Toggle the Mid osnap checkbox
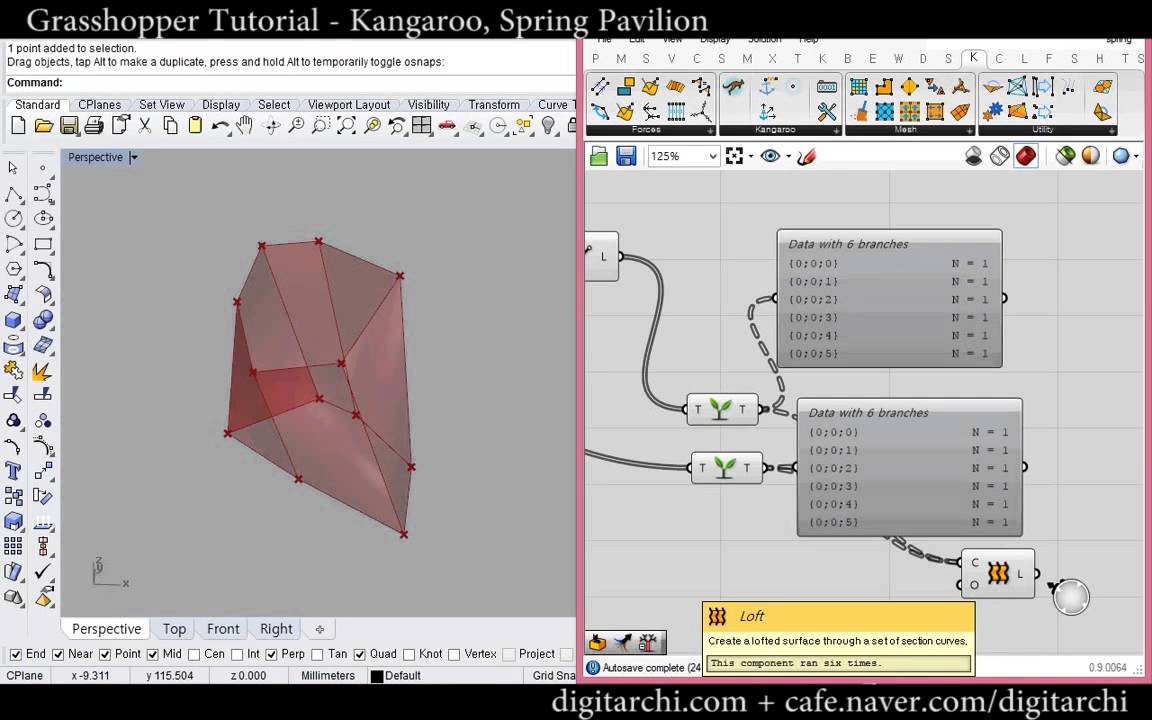This screenshot has width=1152, height=720. click(153, 654)
